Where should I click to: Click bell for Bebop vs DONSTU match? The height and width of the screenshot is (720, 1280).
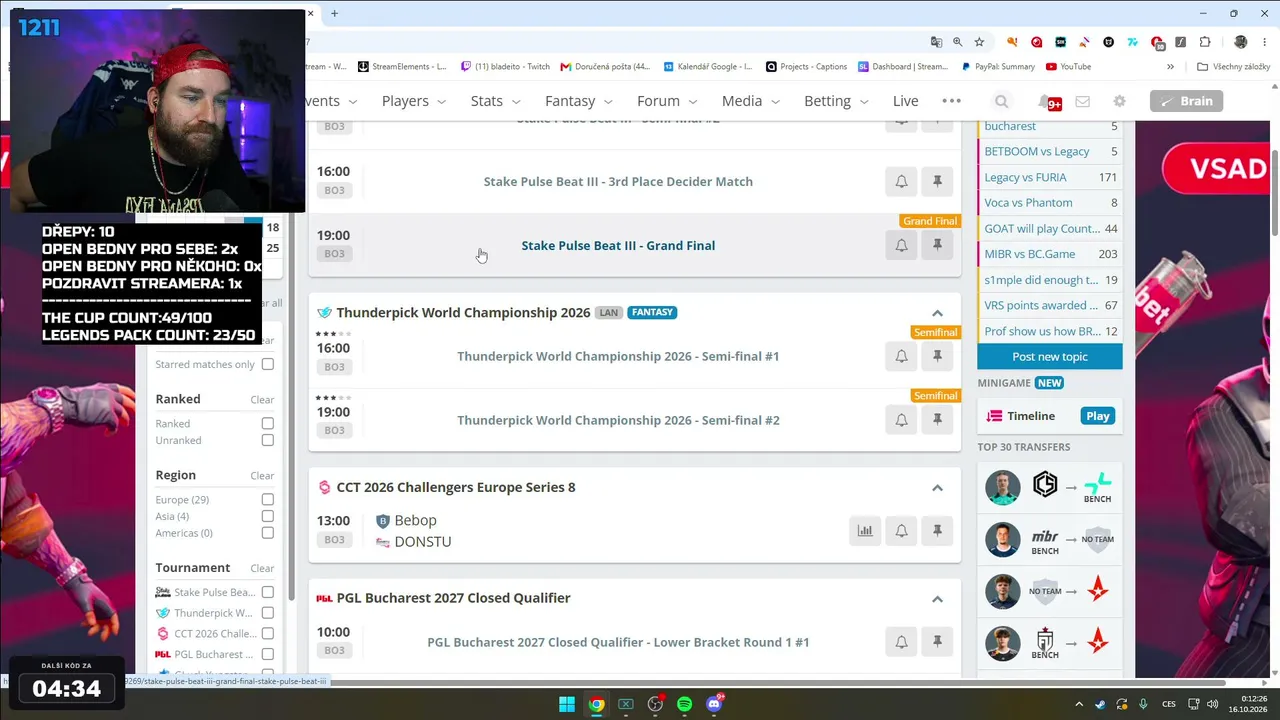coord(901,531)
